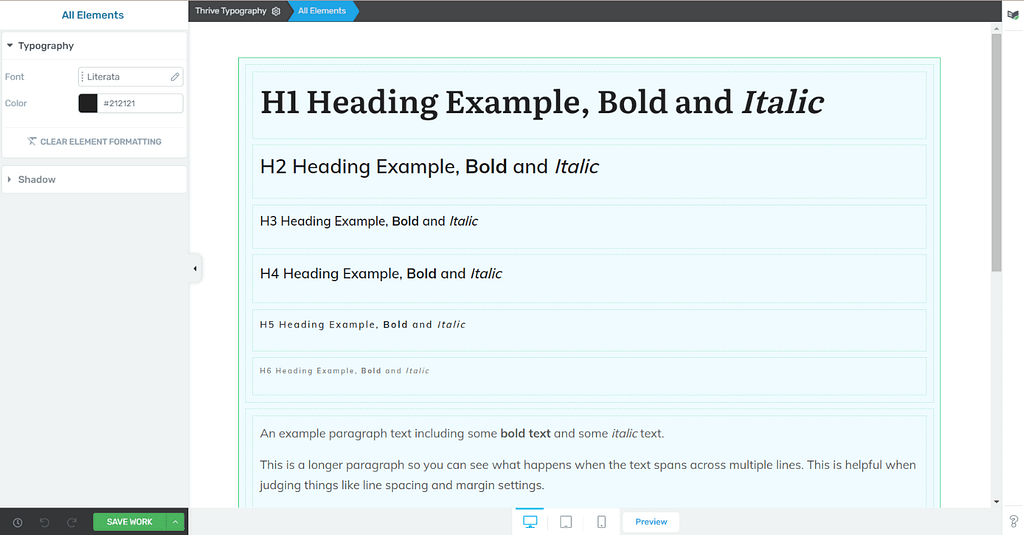The height and width of the screenshot is (535, 1024).
Task: Click the 'This is a longer paragraph' text
Action: point(588,475)
